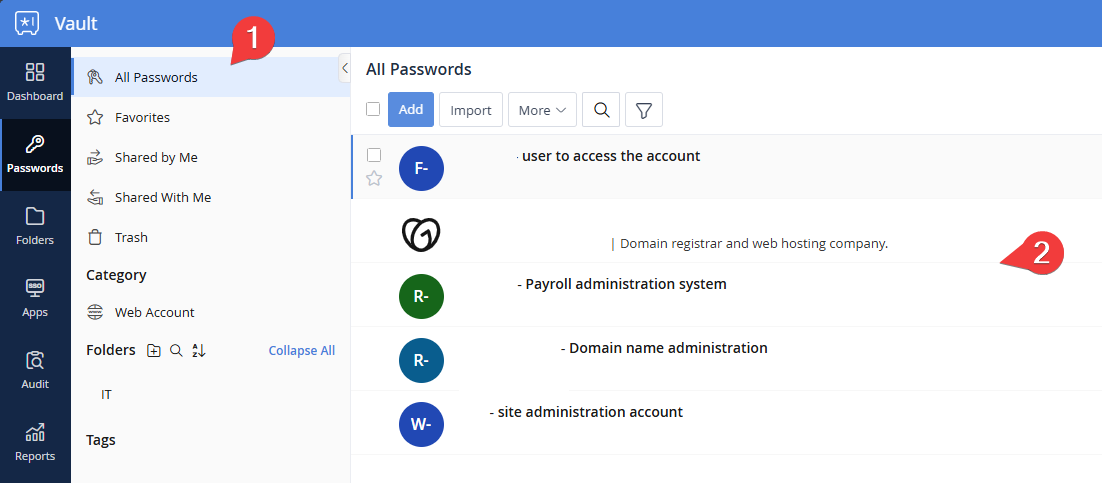Image resolution: width=1102 pixels, height=483 pixels.
Task: Open the Audit section
Action: pyautogui.click(x=35, y=370)
